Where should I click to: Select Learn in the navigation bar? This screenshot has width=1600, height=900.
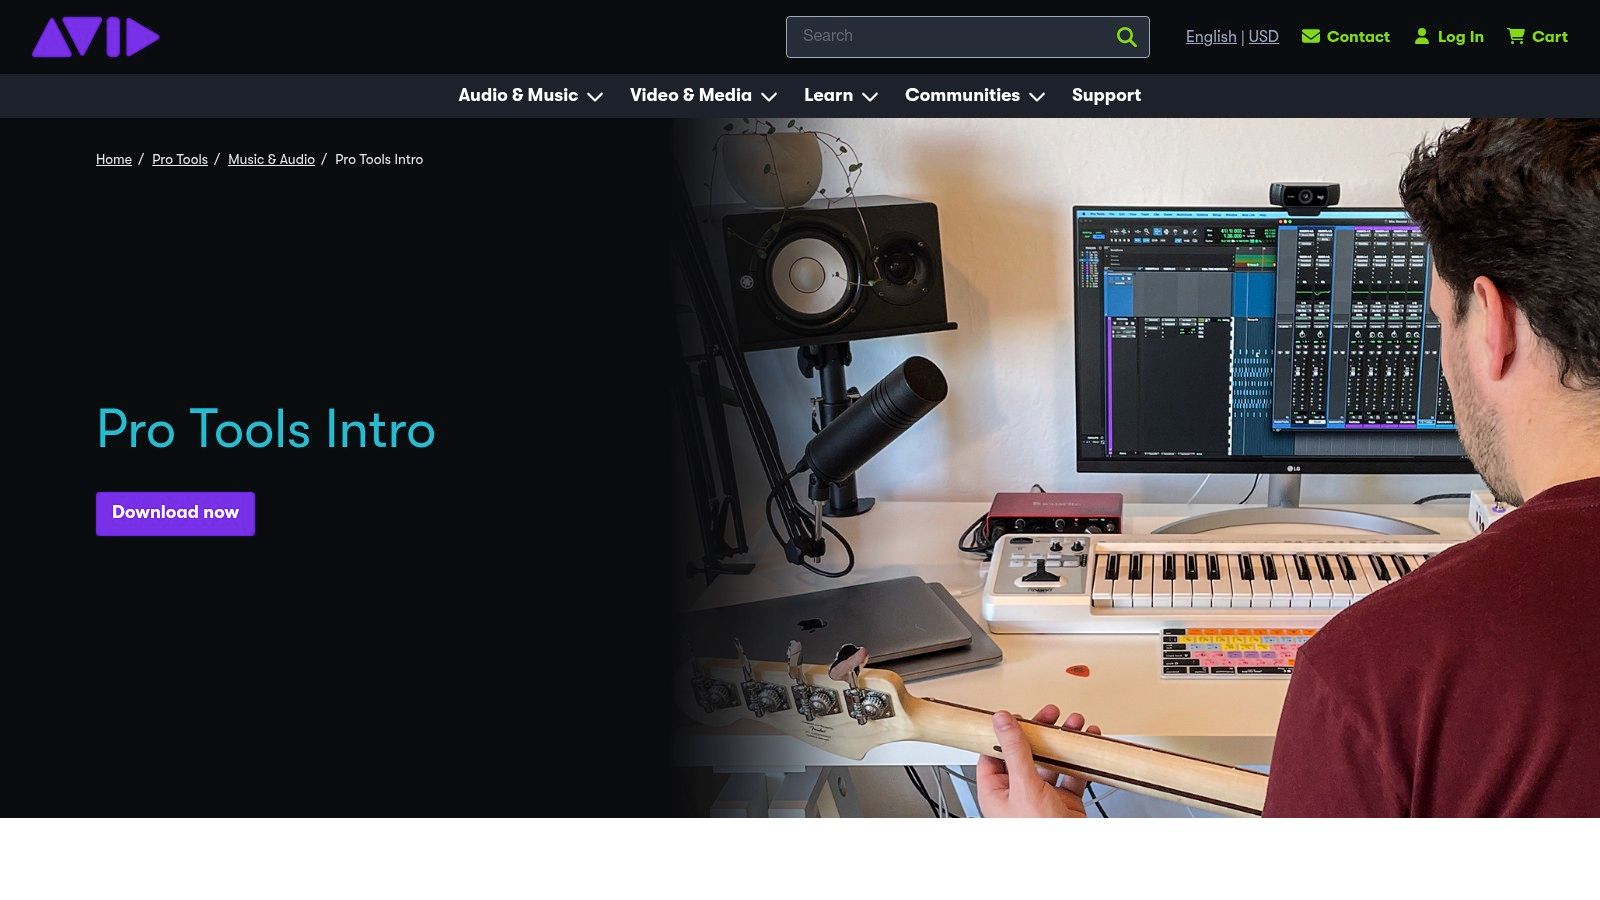point(828,95)
